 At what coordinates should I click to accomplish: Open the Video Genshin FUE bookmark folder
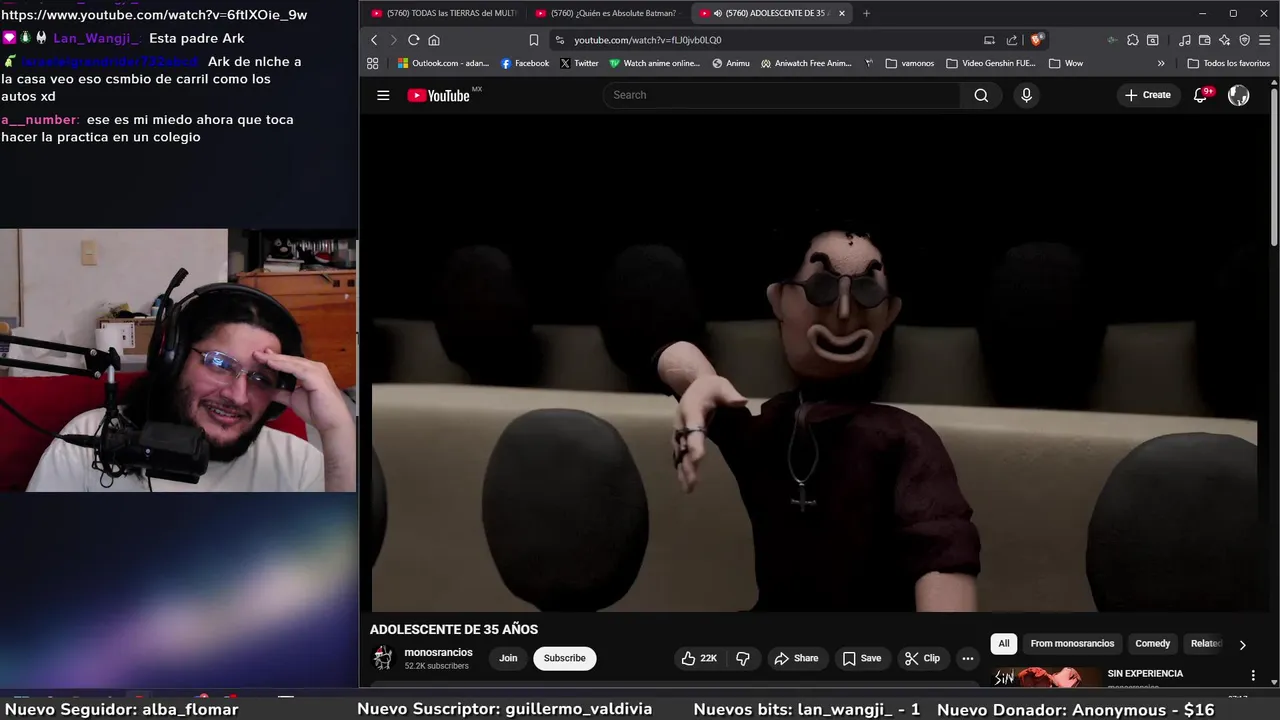click(x=990, y=63)
